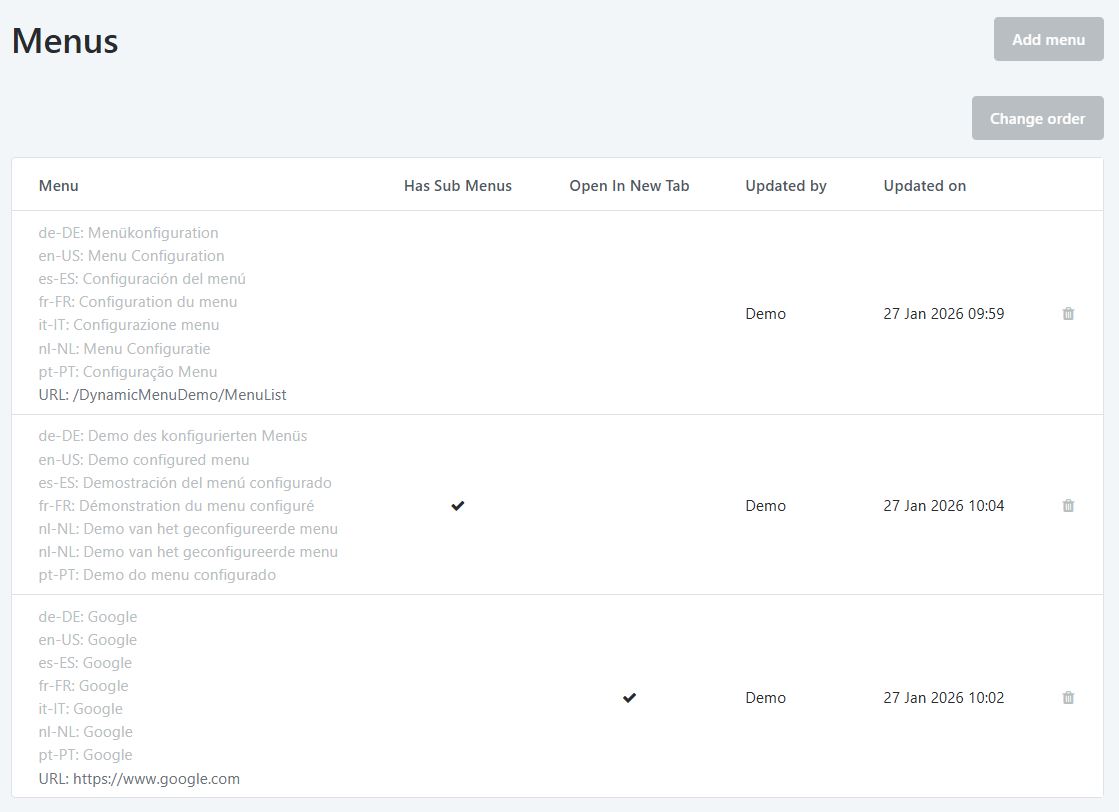
Task: Click the Updated by column header
Action: [x=786, y=186]
